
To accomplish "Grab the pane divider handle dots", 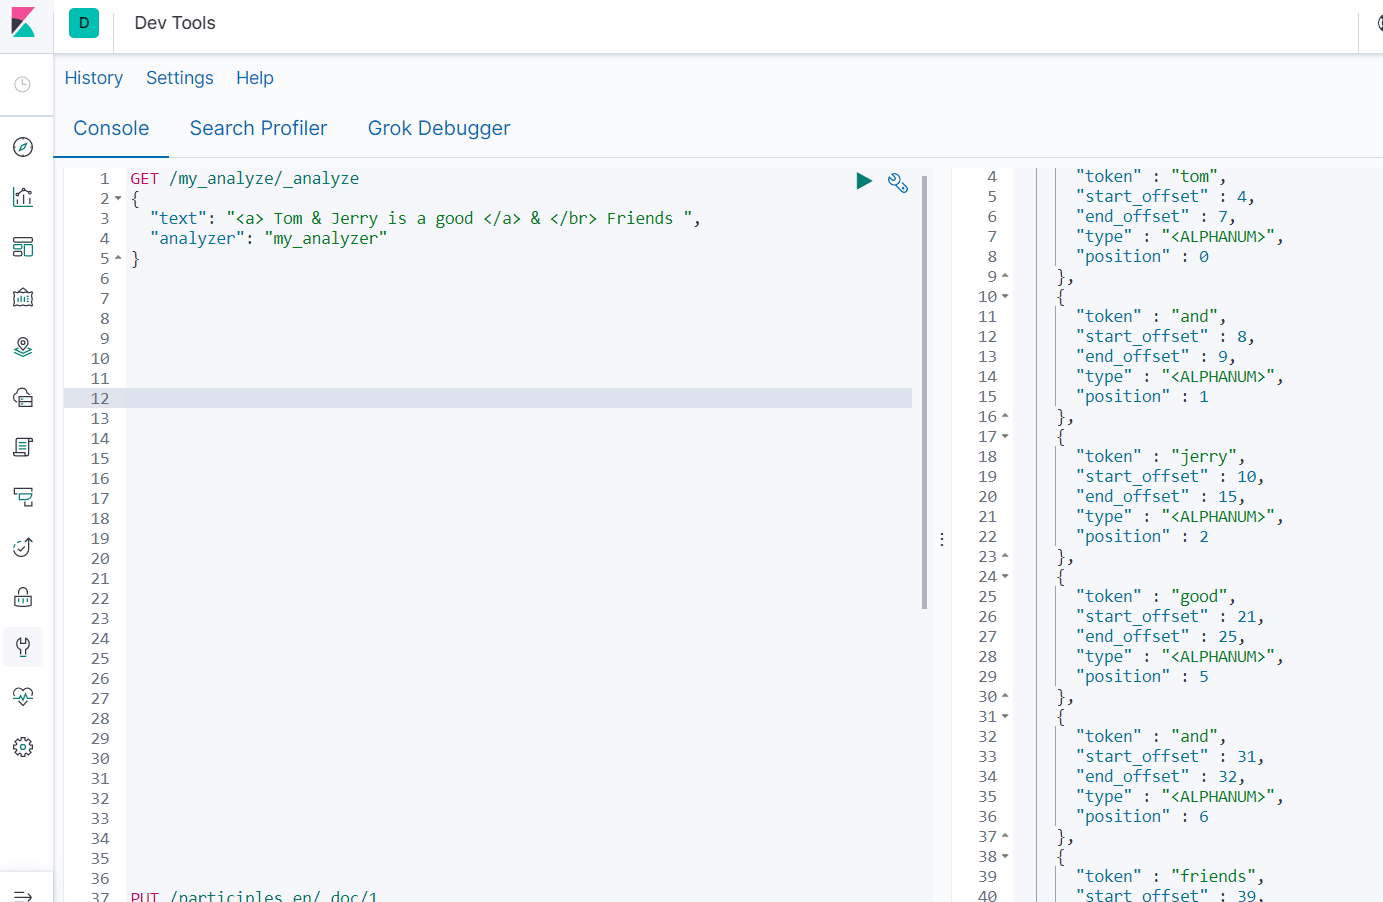I will tap(942, 539).
